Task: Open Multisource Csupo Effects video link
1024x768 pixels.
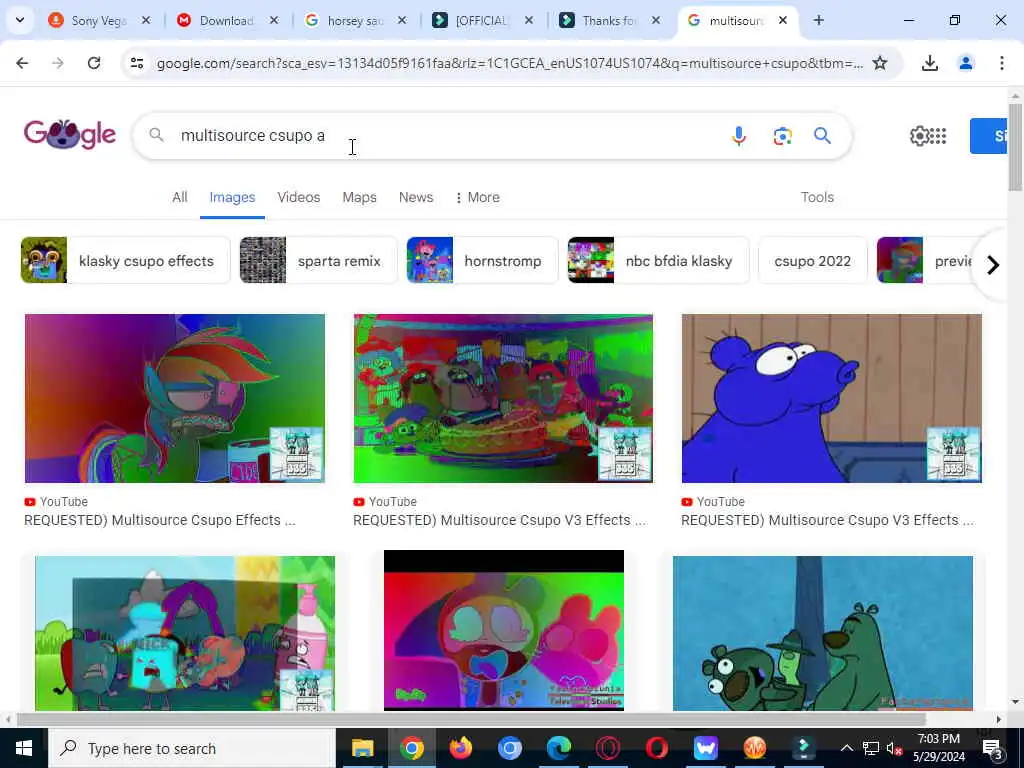Action: [x=159, y=520]
